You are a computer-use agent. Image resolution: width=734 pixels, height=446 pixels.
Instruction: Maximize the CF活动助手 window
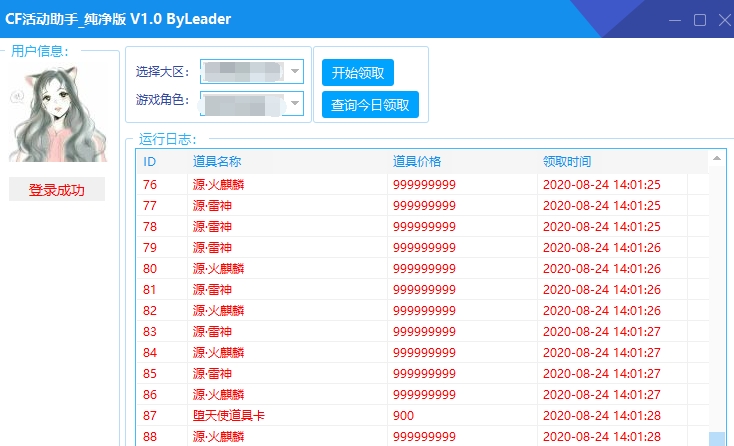click(x=699, y=19)
